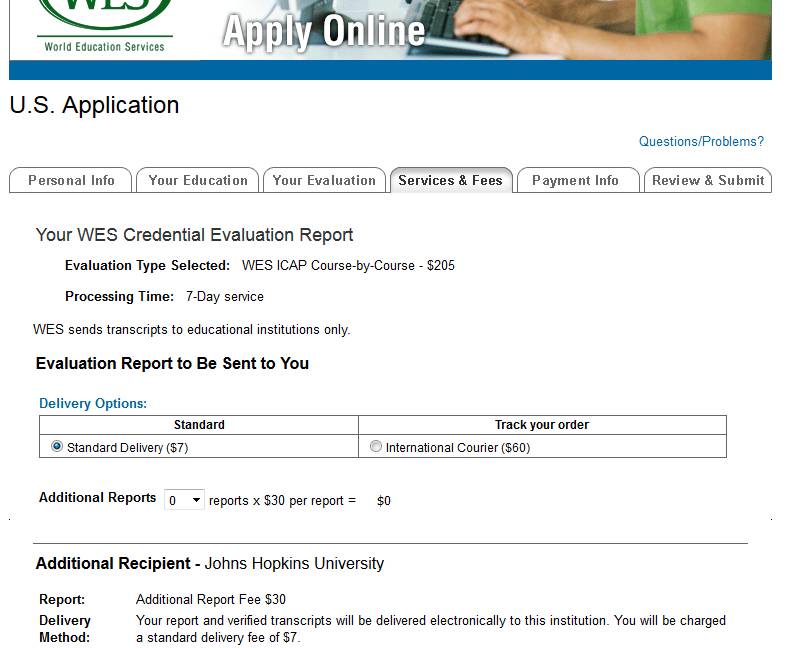Click the 'Johns Hopkins University' recipient name
The image size is (787, 648).
294,564
